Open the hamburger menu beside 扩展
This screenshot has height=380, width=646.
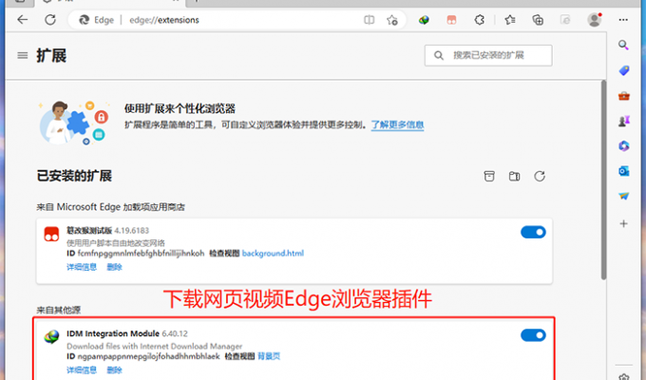(23, 55)
